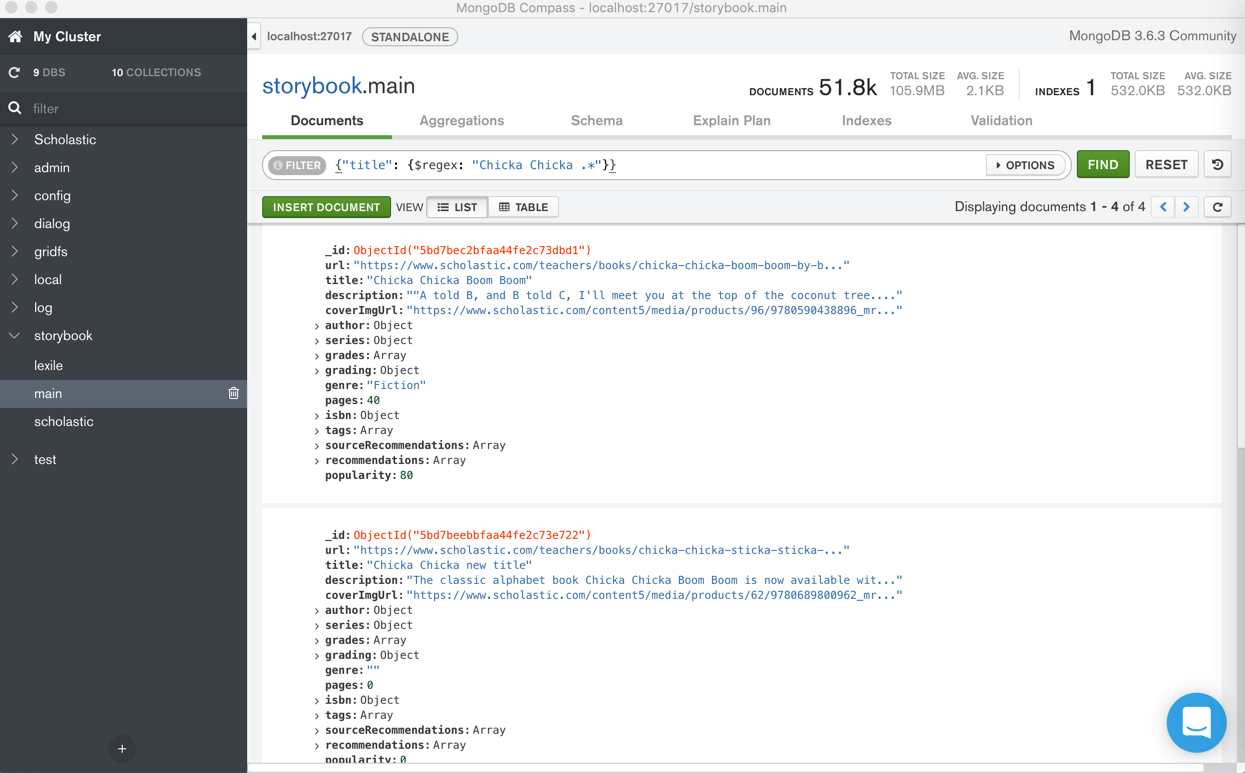The width and height of the screenshot is (1245, 773).
Task: Open the Indexes tab
Action: 867,121
